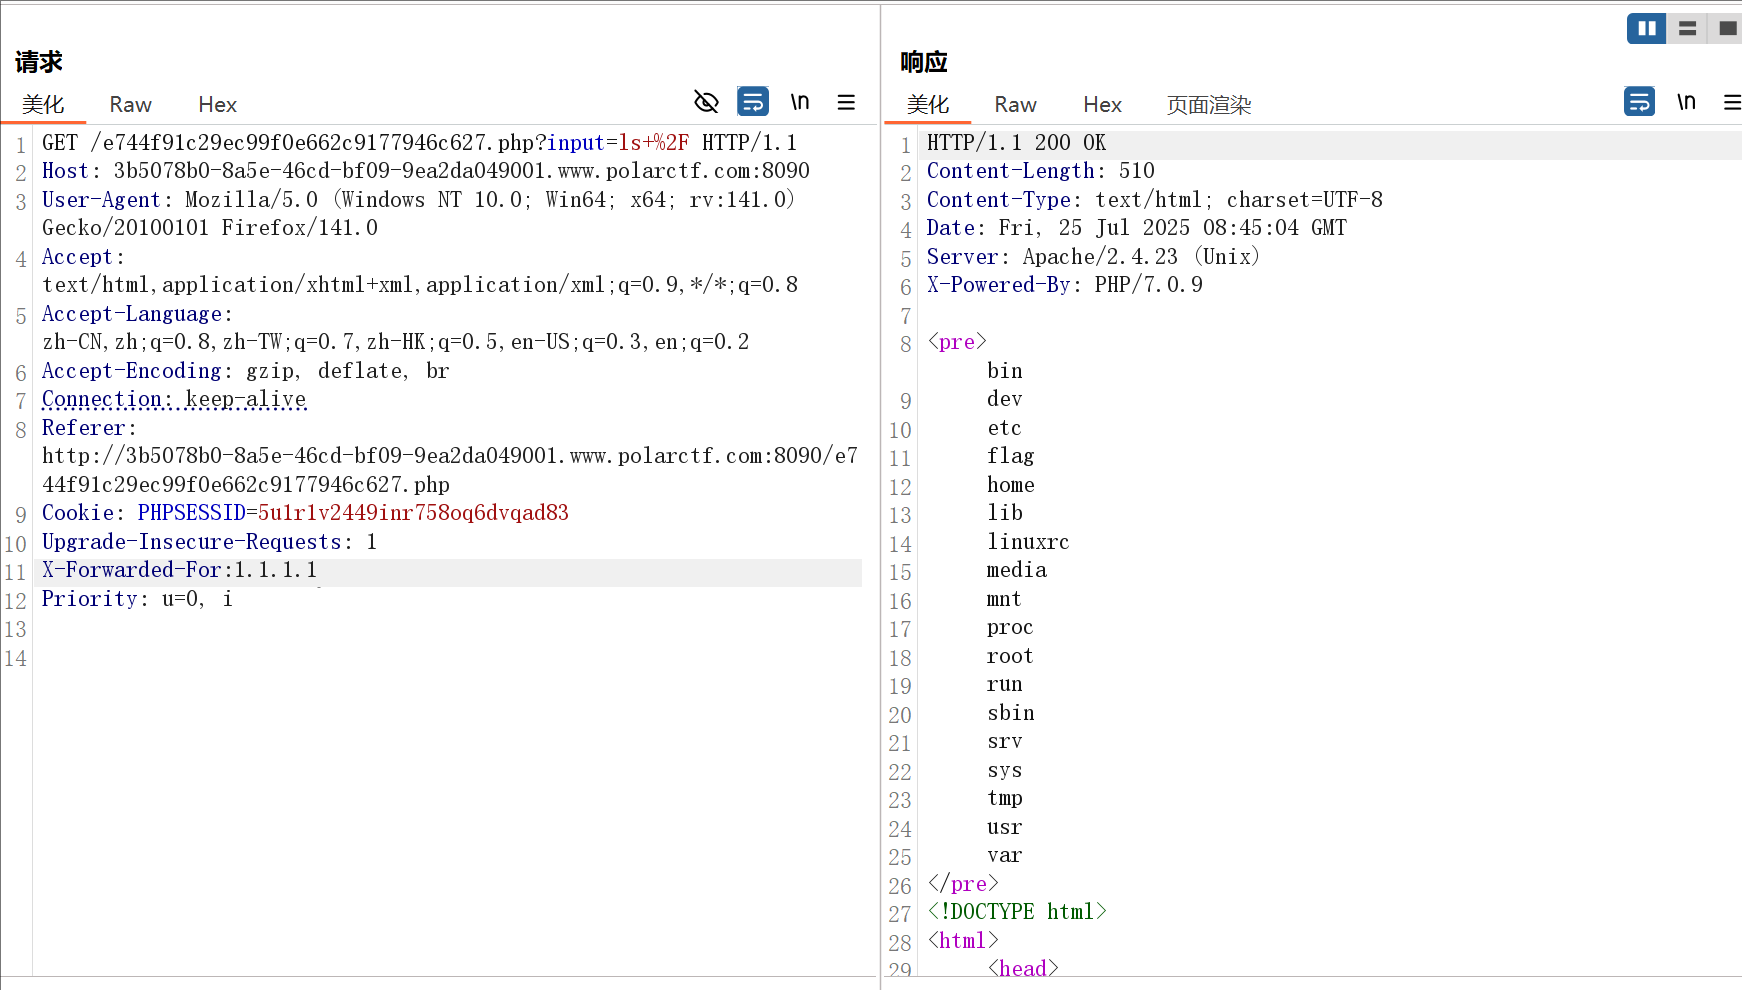Select the combined single-pane layout icon
The width and height of the screenshot is (1742, 990).
(x=1727, y=28)
